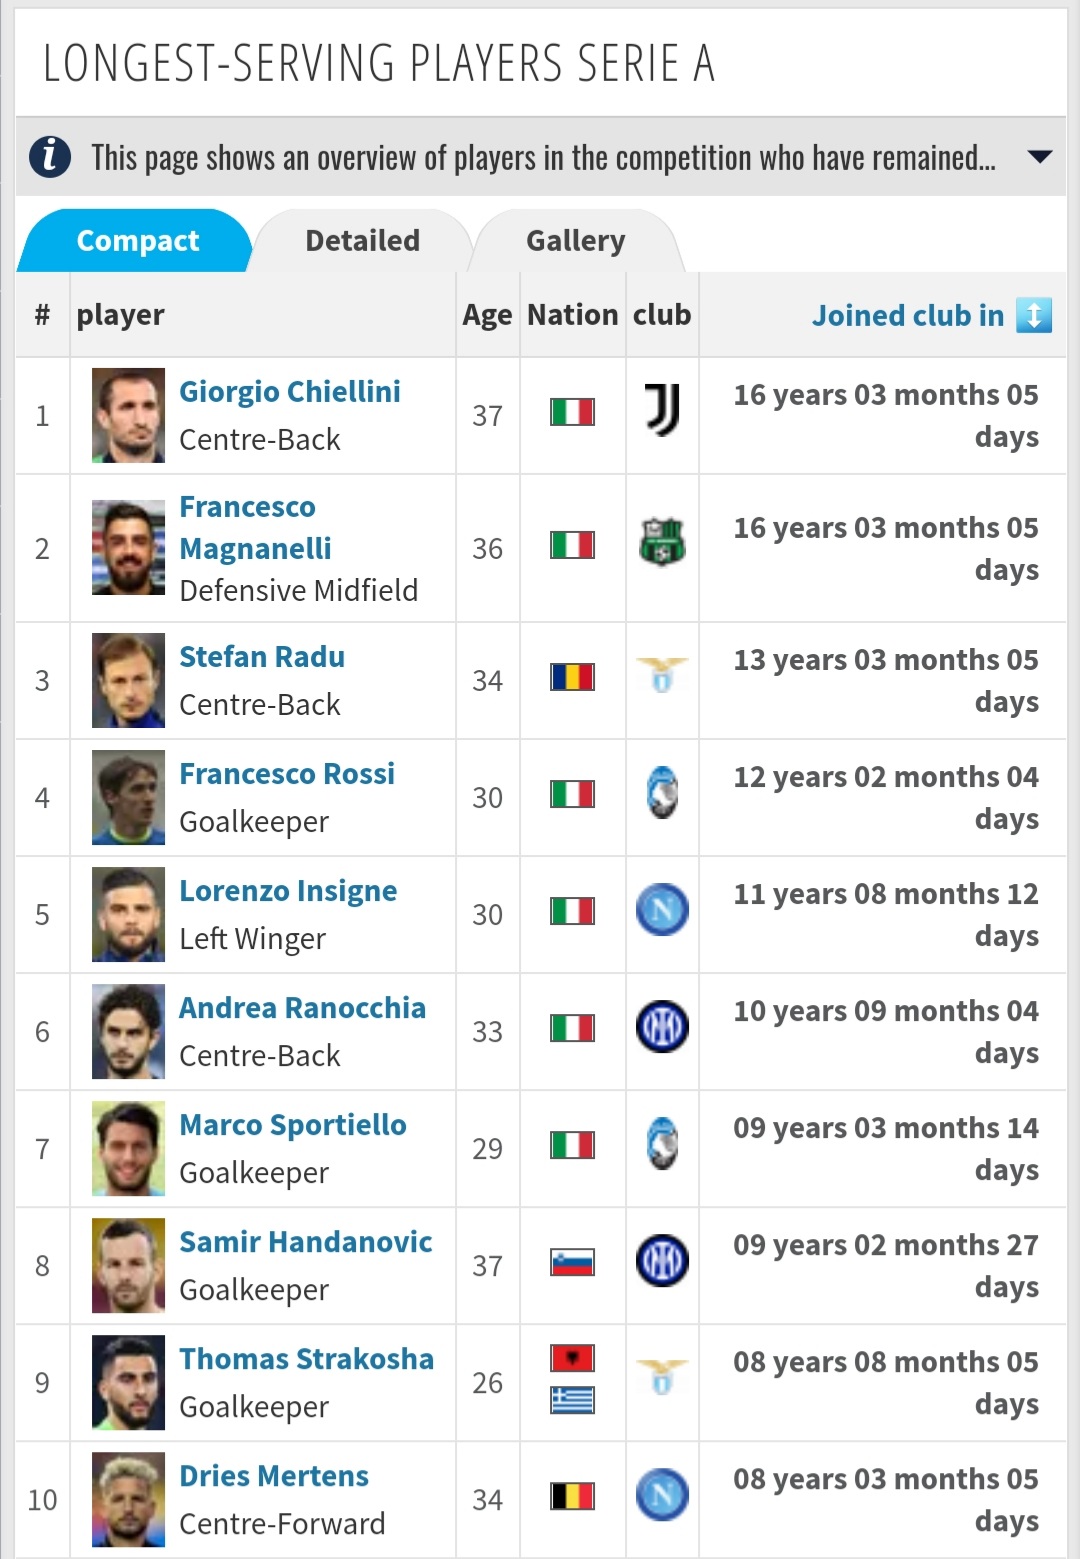This screenshot has height=1559, width=1080.
Task: Click the Inter crest in Andrea Ranocchia's row
Action: click(x=662, y=1027)
